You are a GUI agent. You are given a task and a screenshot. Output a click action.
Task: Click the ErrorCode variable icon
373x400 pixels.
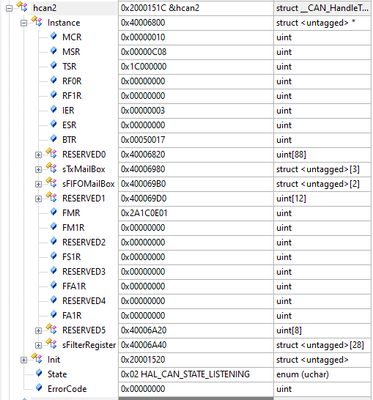39,388
